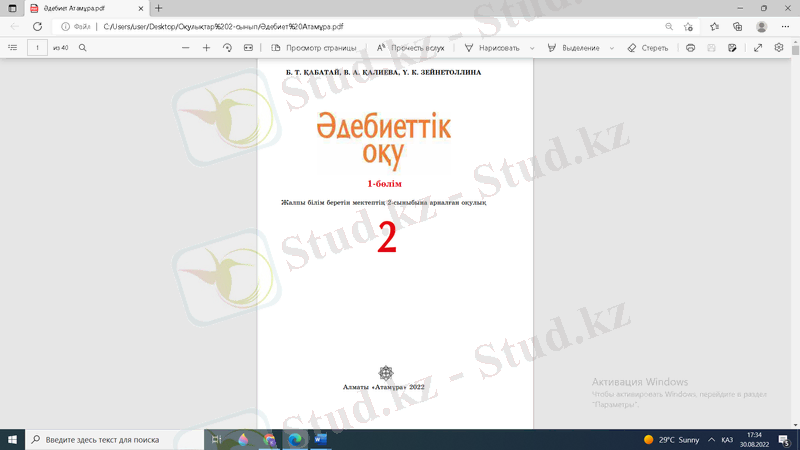Viewport: 800px width, 450px height.
Task: Open the PDF viewer settings gear
Action: 779,47
